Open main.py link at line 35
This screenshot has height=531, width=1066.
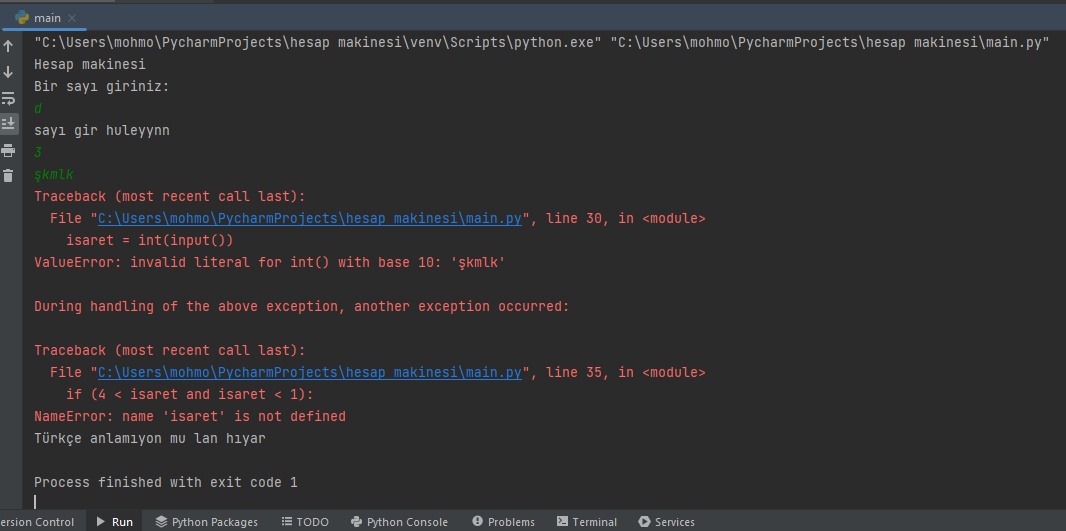(309, 373)
